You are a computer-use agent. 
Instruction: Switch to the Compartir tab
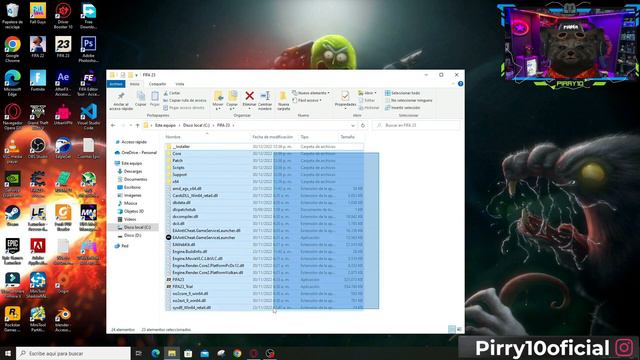click(157, 84)
